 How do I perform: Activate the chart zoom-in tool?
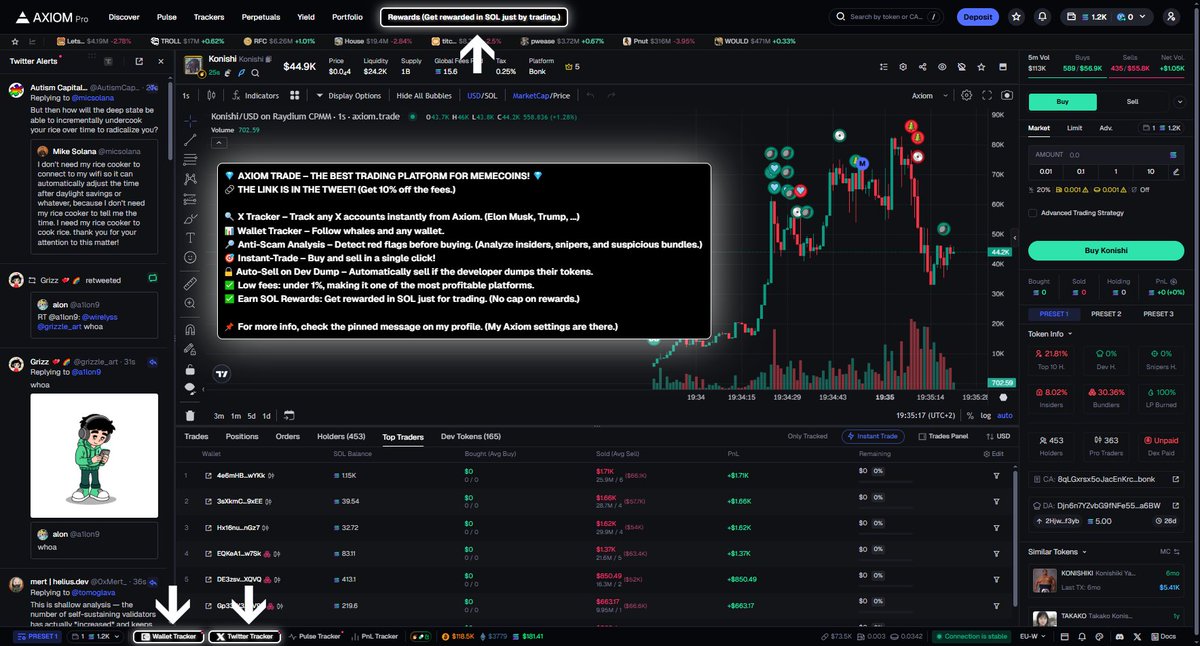(190, 303)
